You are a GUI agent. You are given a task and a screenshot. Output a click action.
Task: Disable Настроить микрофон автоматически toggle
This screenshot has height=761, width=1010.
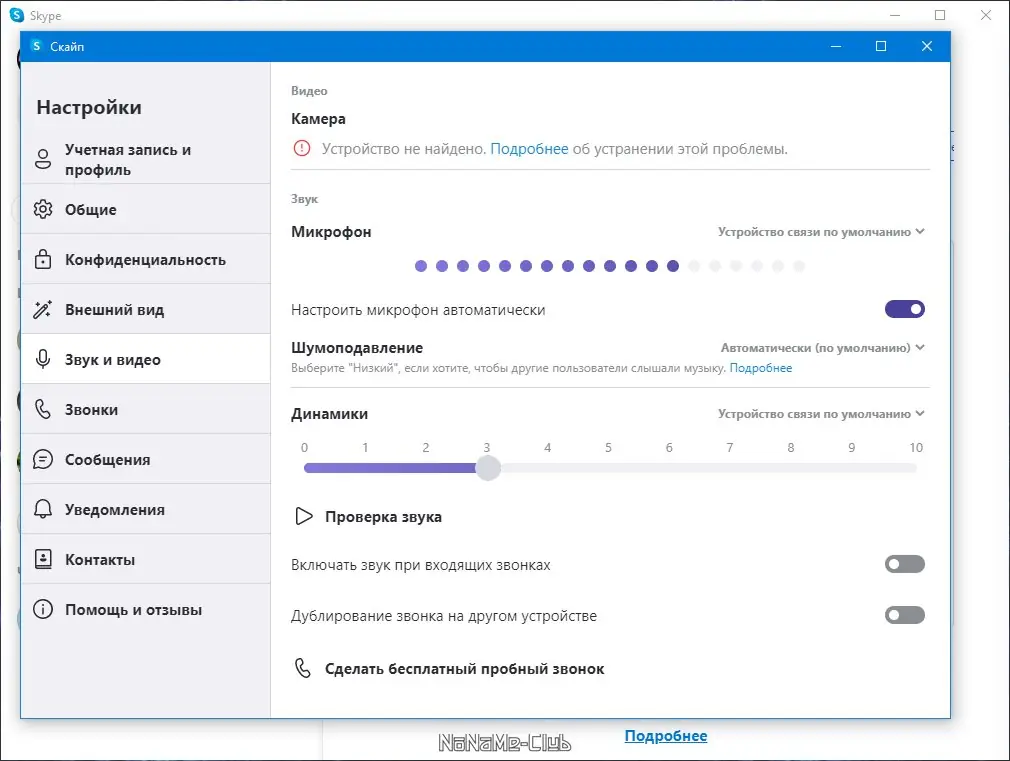point(904,309)
